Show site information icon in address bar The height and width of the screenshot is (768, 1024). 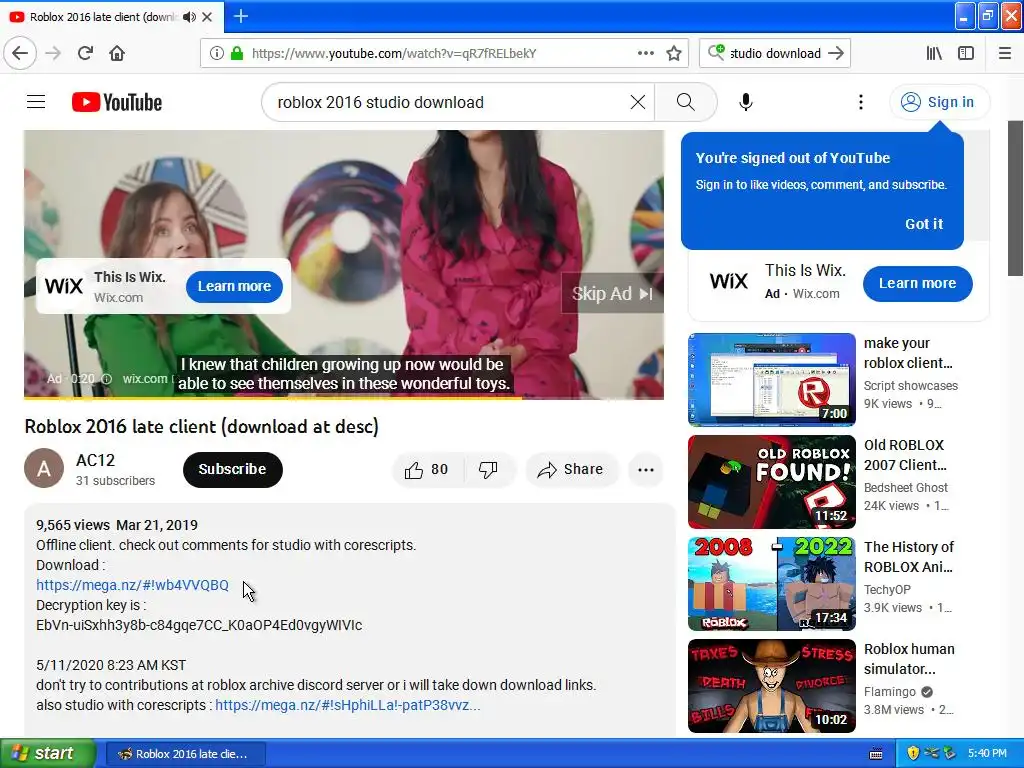(216, 54)
